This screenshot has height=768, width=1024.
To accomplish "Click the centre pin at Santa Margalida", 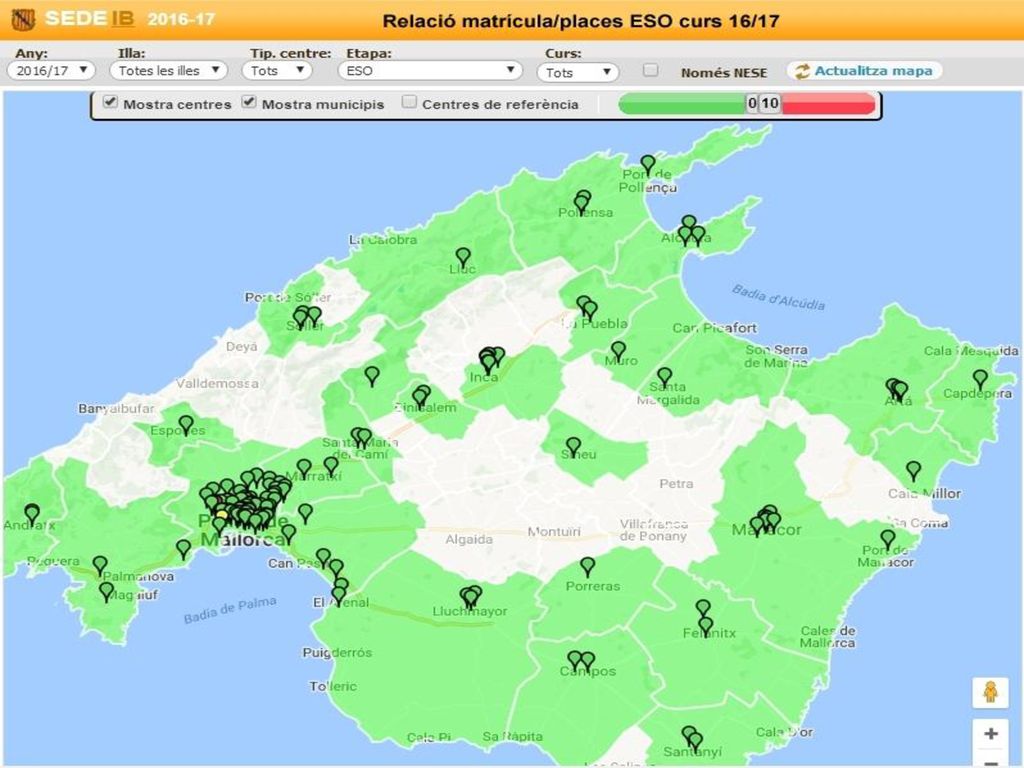I will click(664, 377).
